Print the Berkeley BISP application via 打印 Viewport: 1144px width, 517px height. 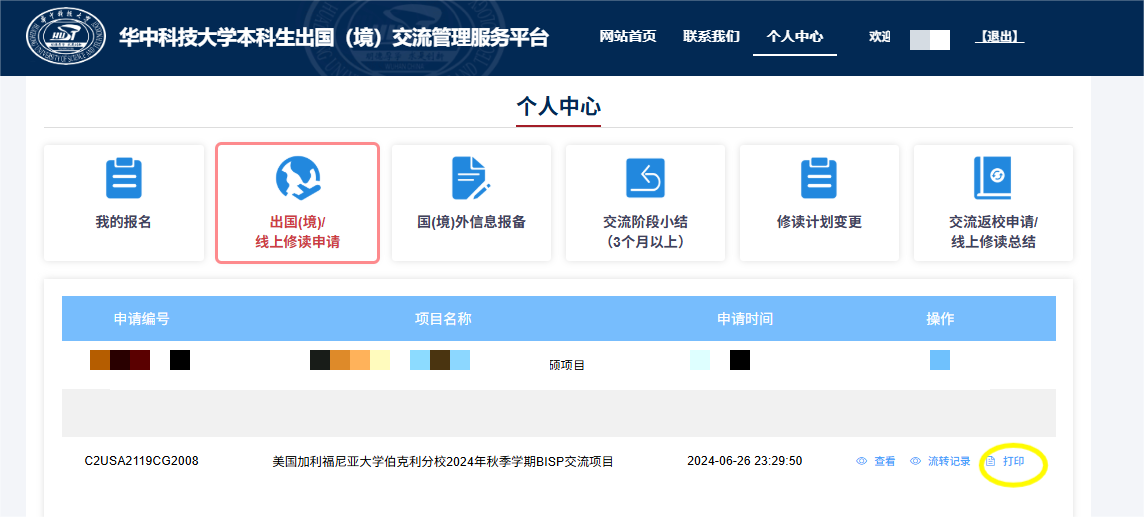pos(1013,462)
